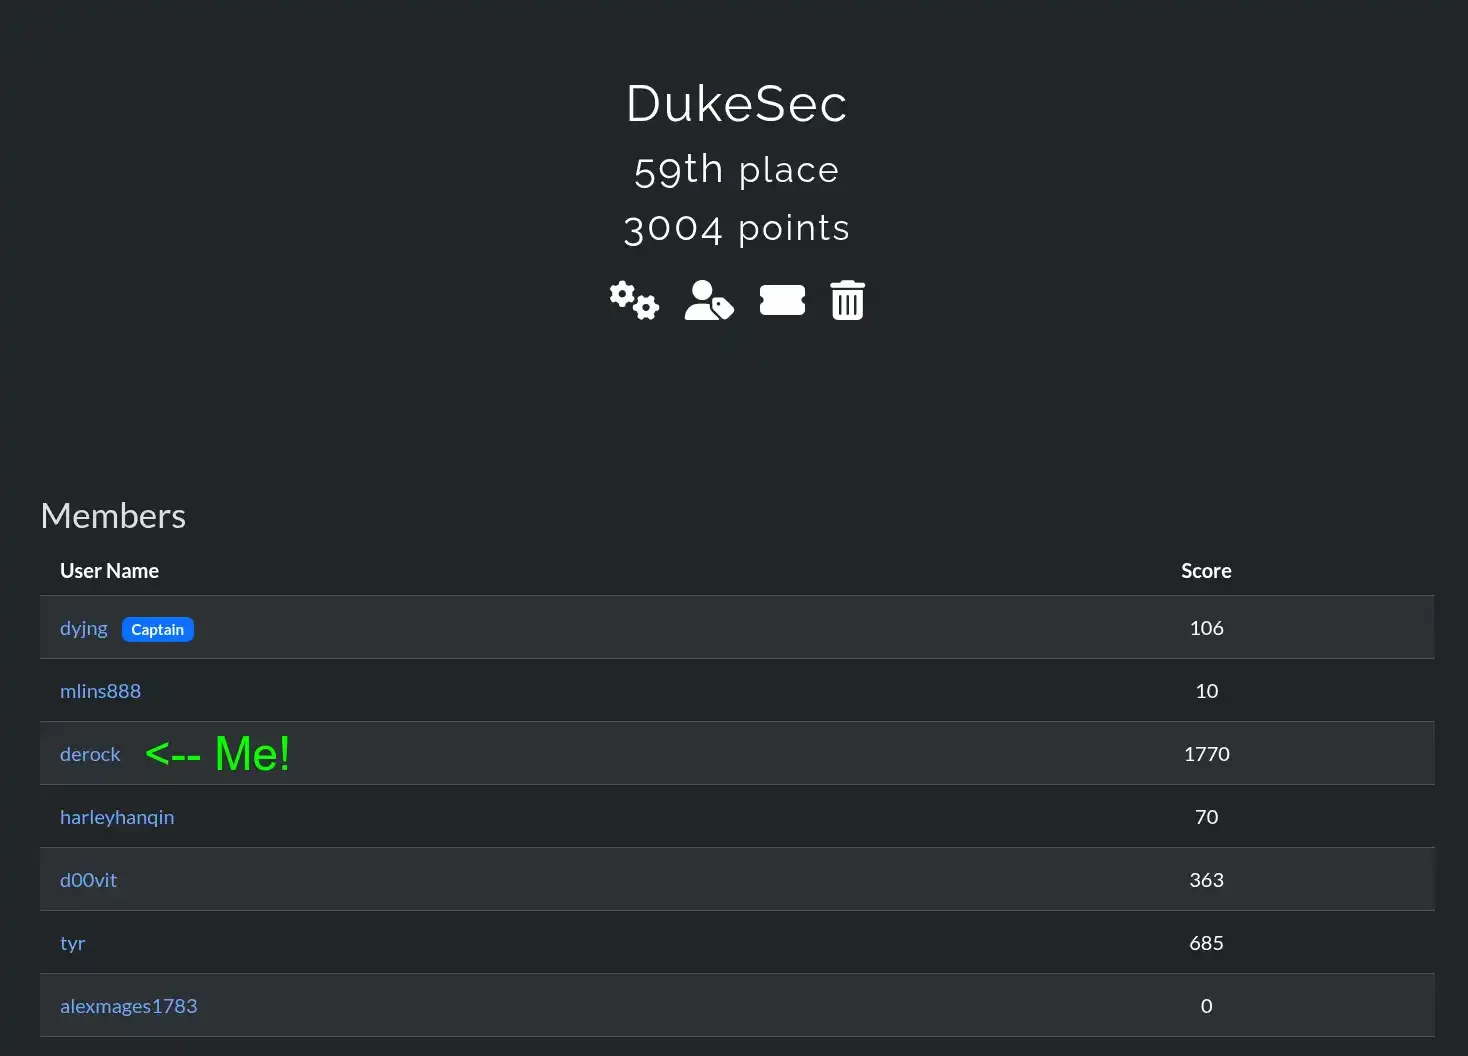Click the invite ticket icon
The height and width of the screenshot is (1056, 1468).
click(x=782, y=300)
